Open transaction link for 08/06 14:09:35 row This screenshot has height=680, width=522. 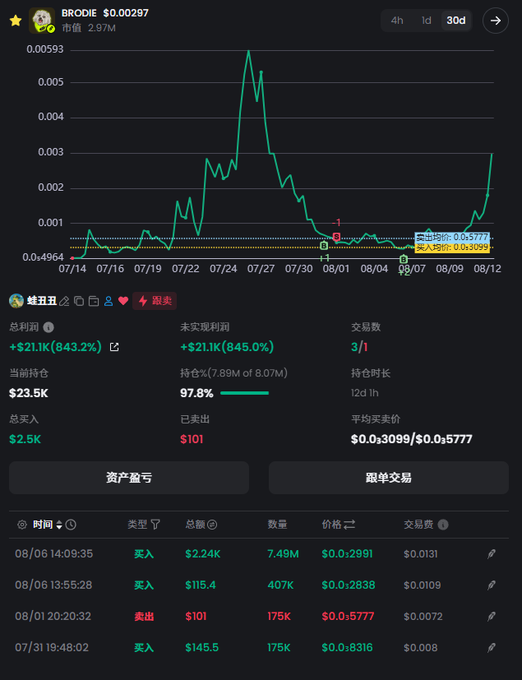point(491,554)
